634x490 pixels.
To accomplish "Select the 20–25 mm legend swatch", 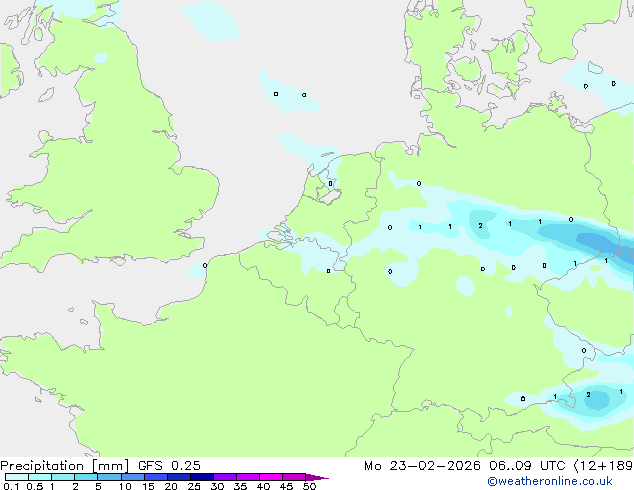I will click(x=178, y=477).
